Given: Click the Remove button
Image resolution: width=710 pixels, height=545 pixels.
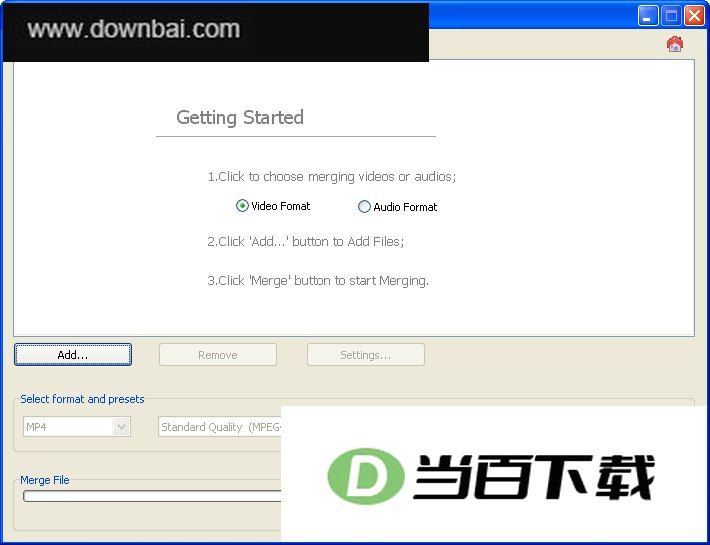Looking at the screenshot, I should pos(218,354).
